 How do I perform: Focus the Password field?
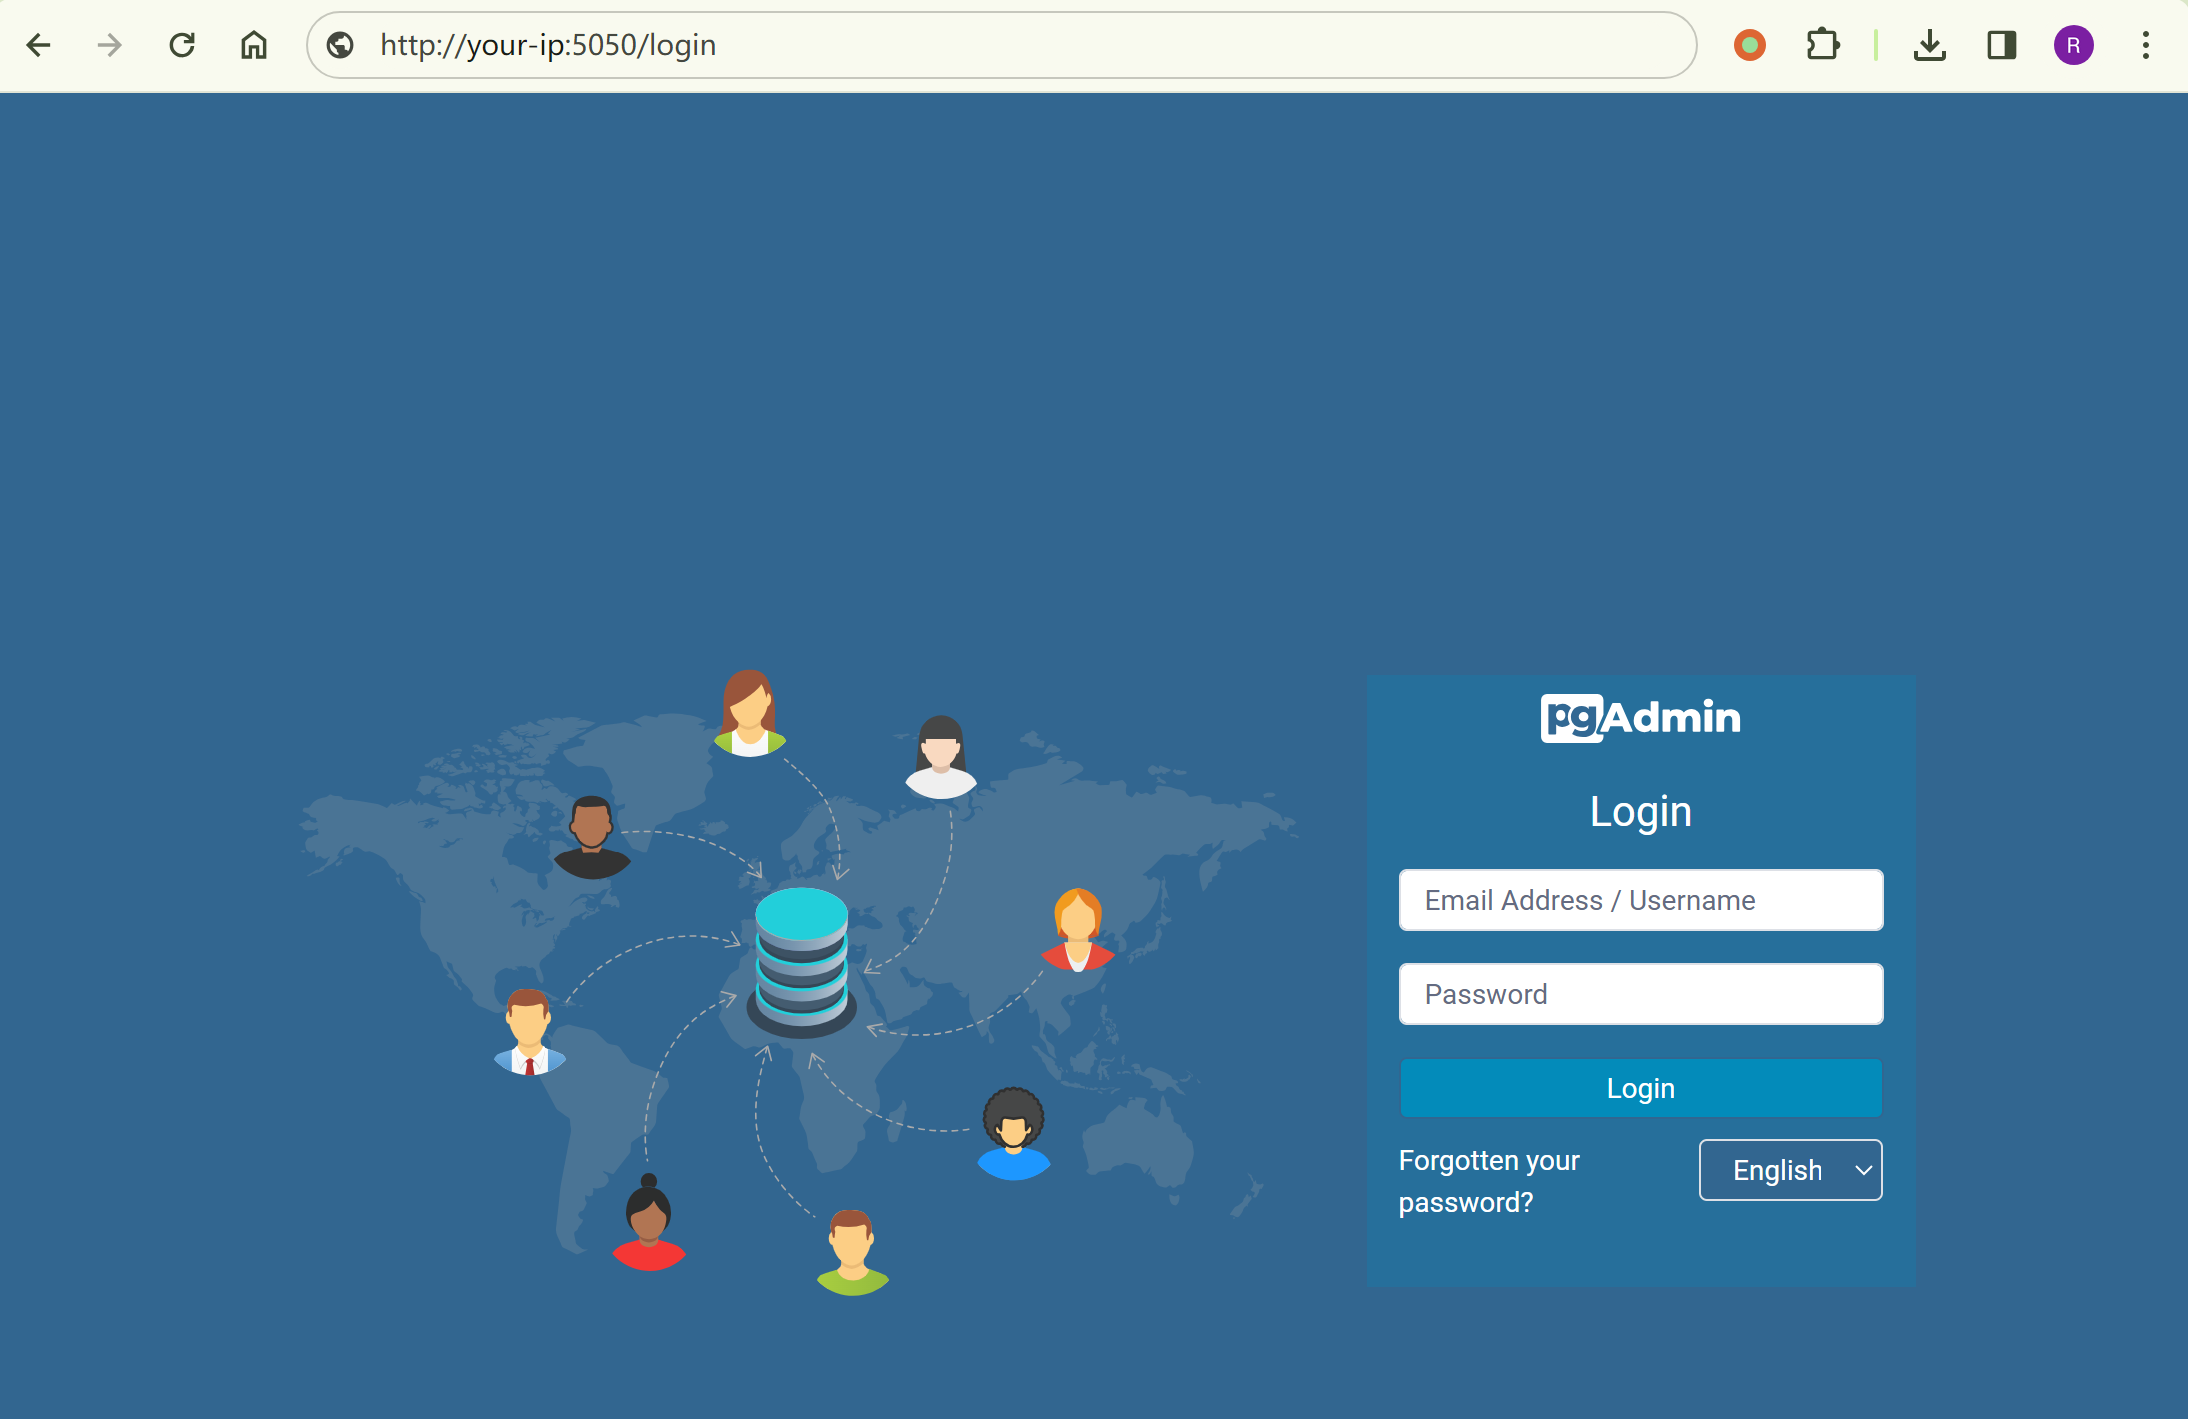[x=1640, y=994]
